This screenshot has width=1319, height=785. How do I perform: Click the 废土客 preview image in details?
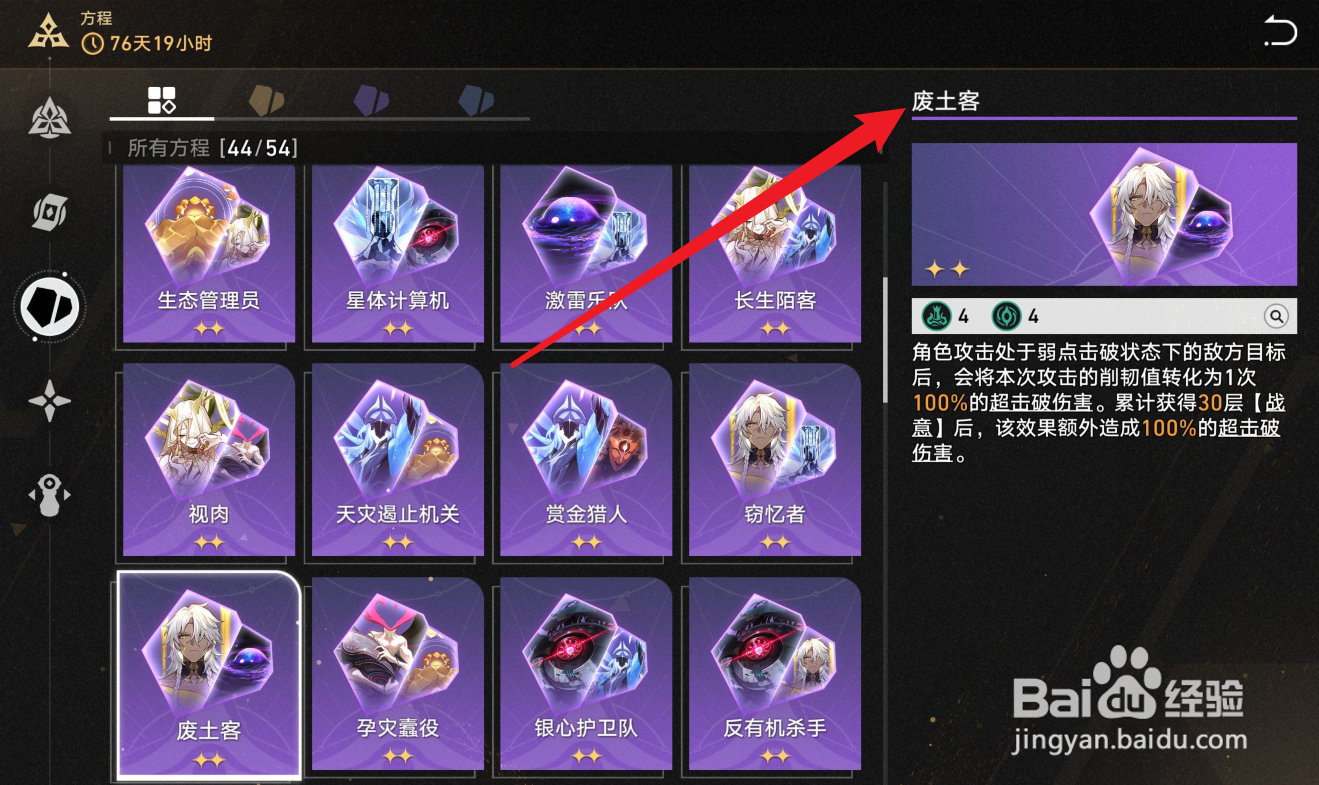click(x=1104, y=215)
